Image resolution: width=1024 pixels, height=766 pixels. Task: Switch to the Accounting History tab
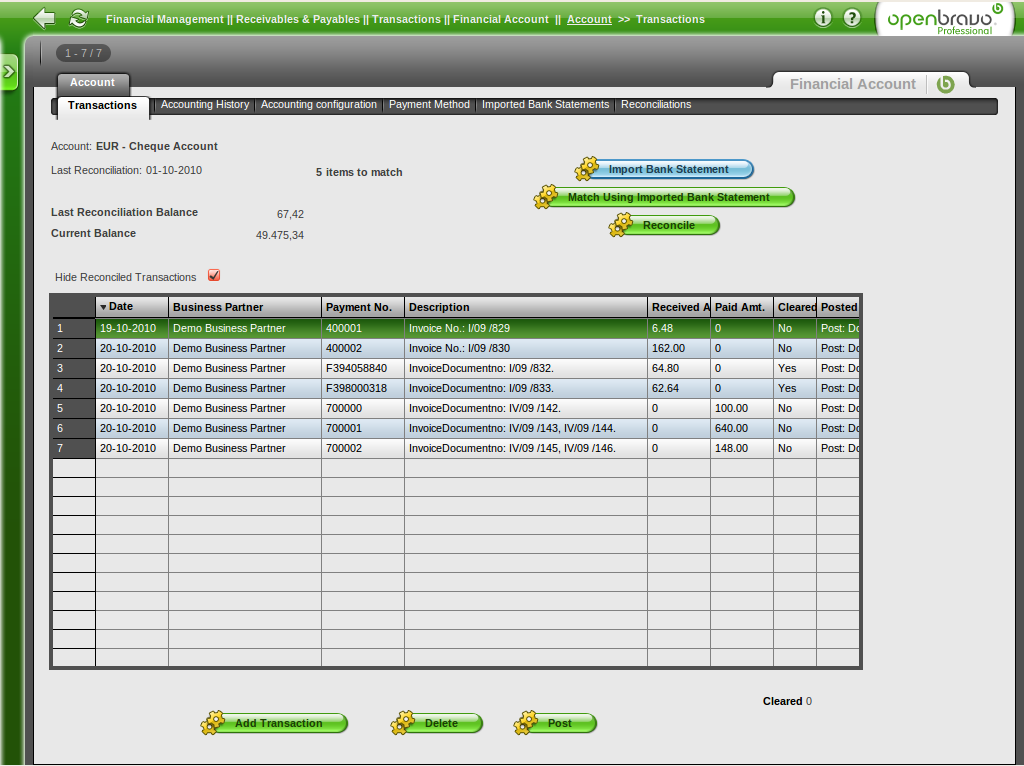point(205,104)
